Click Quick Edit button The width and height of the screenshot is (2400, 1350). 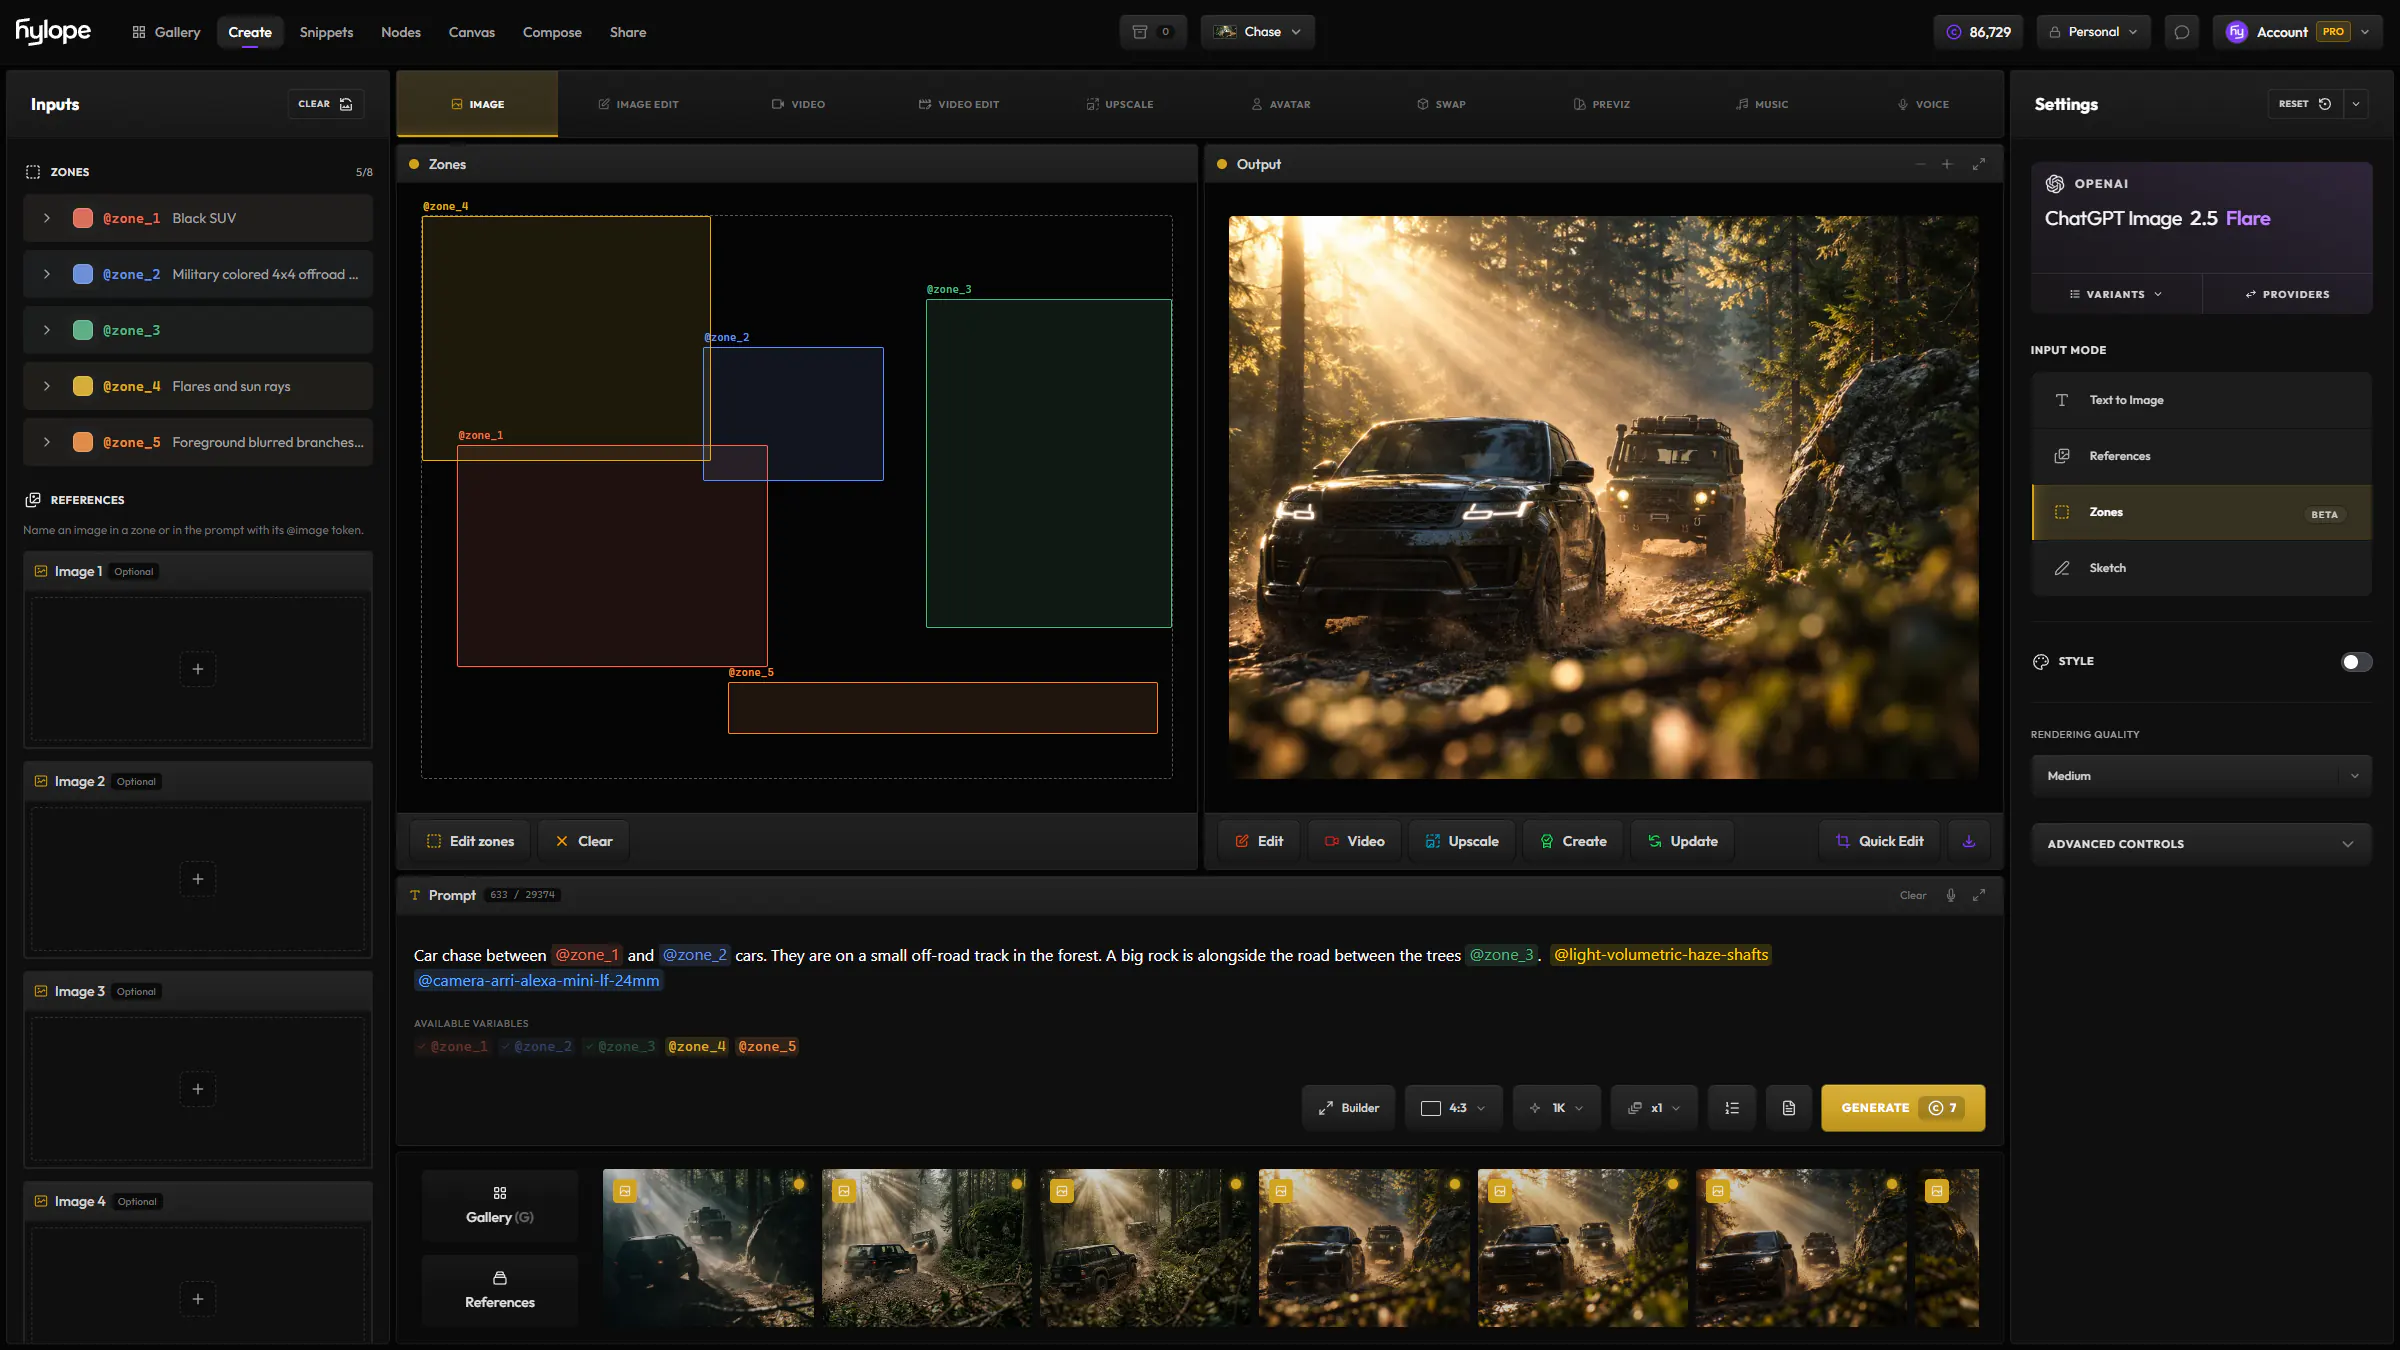1879,841
